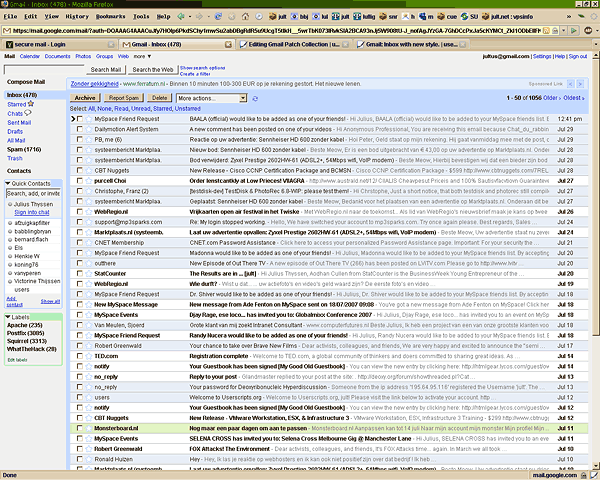Show the next sponsored link with the arrow
Viewport: 600px width, 480px height.
point(580,84)
